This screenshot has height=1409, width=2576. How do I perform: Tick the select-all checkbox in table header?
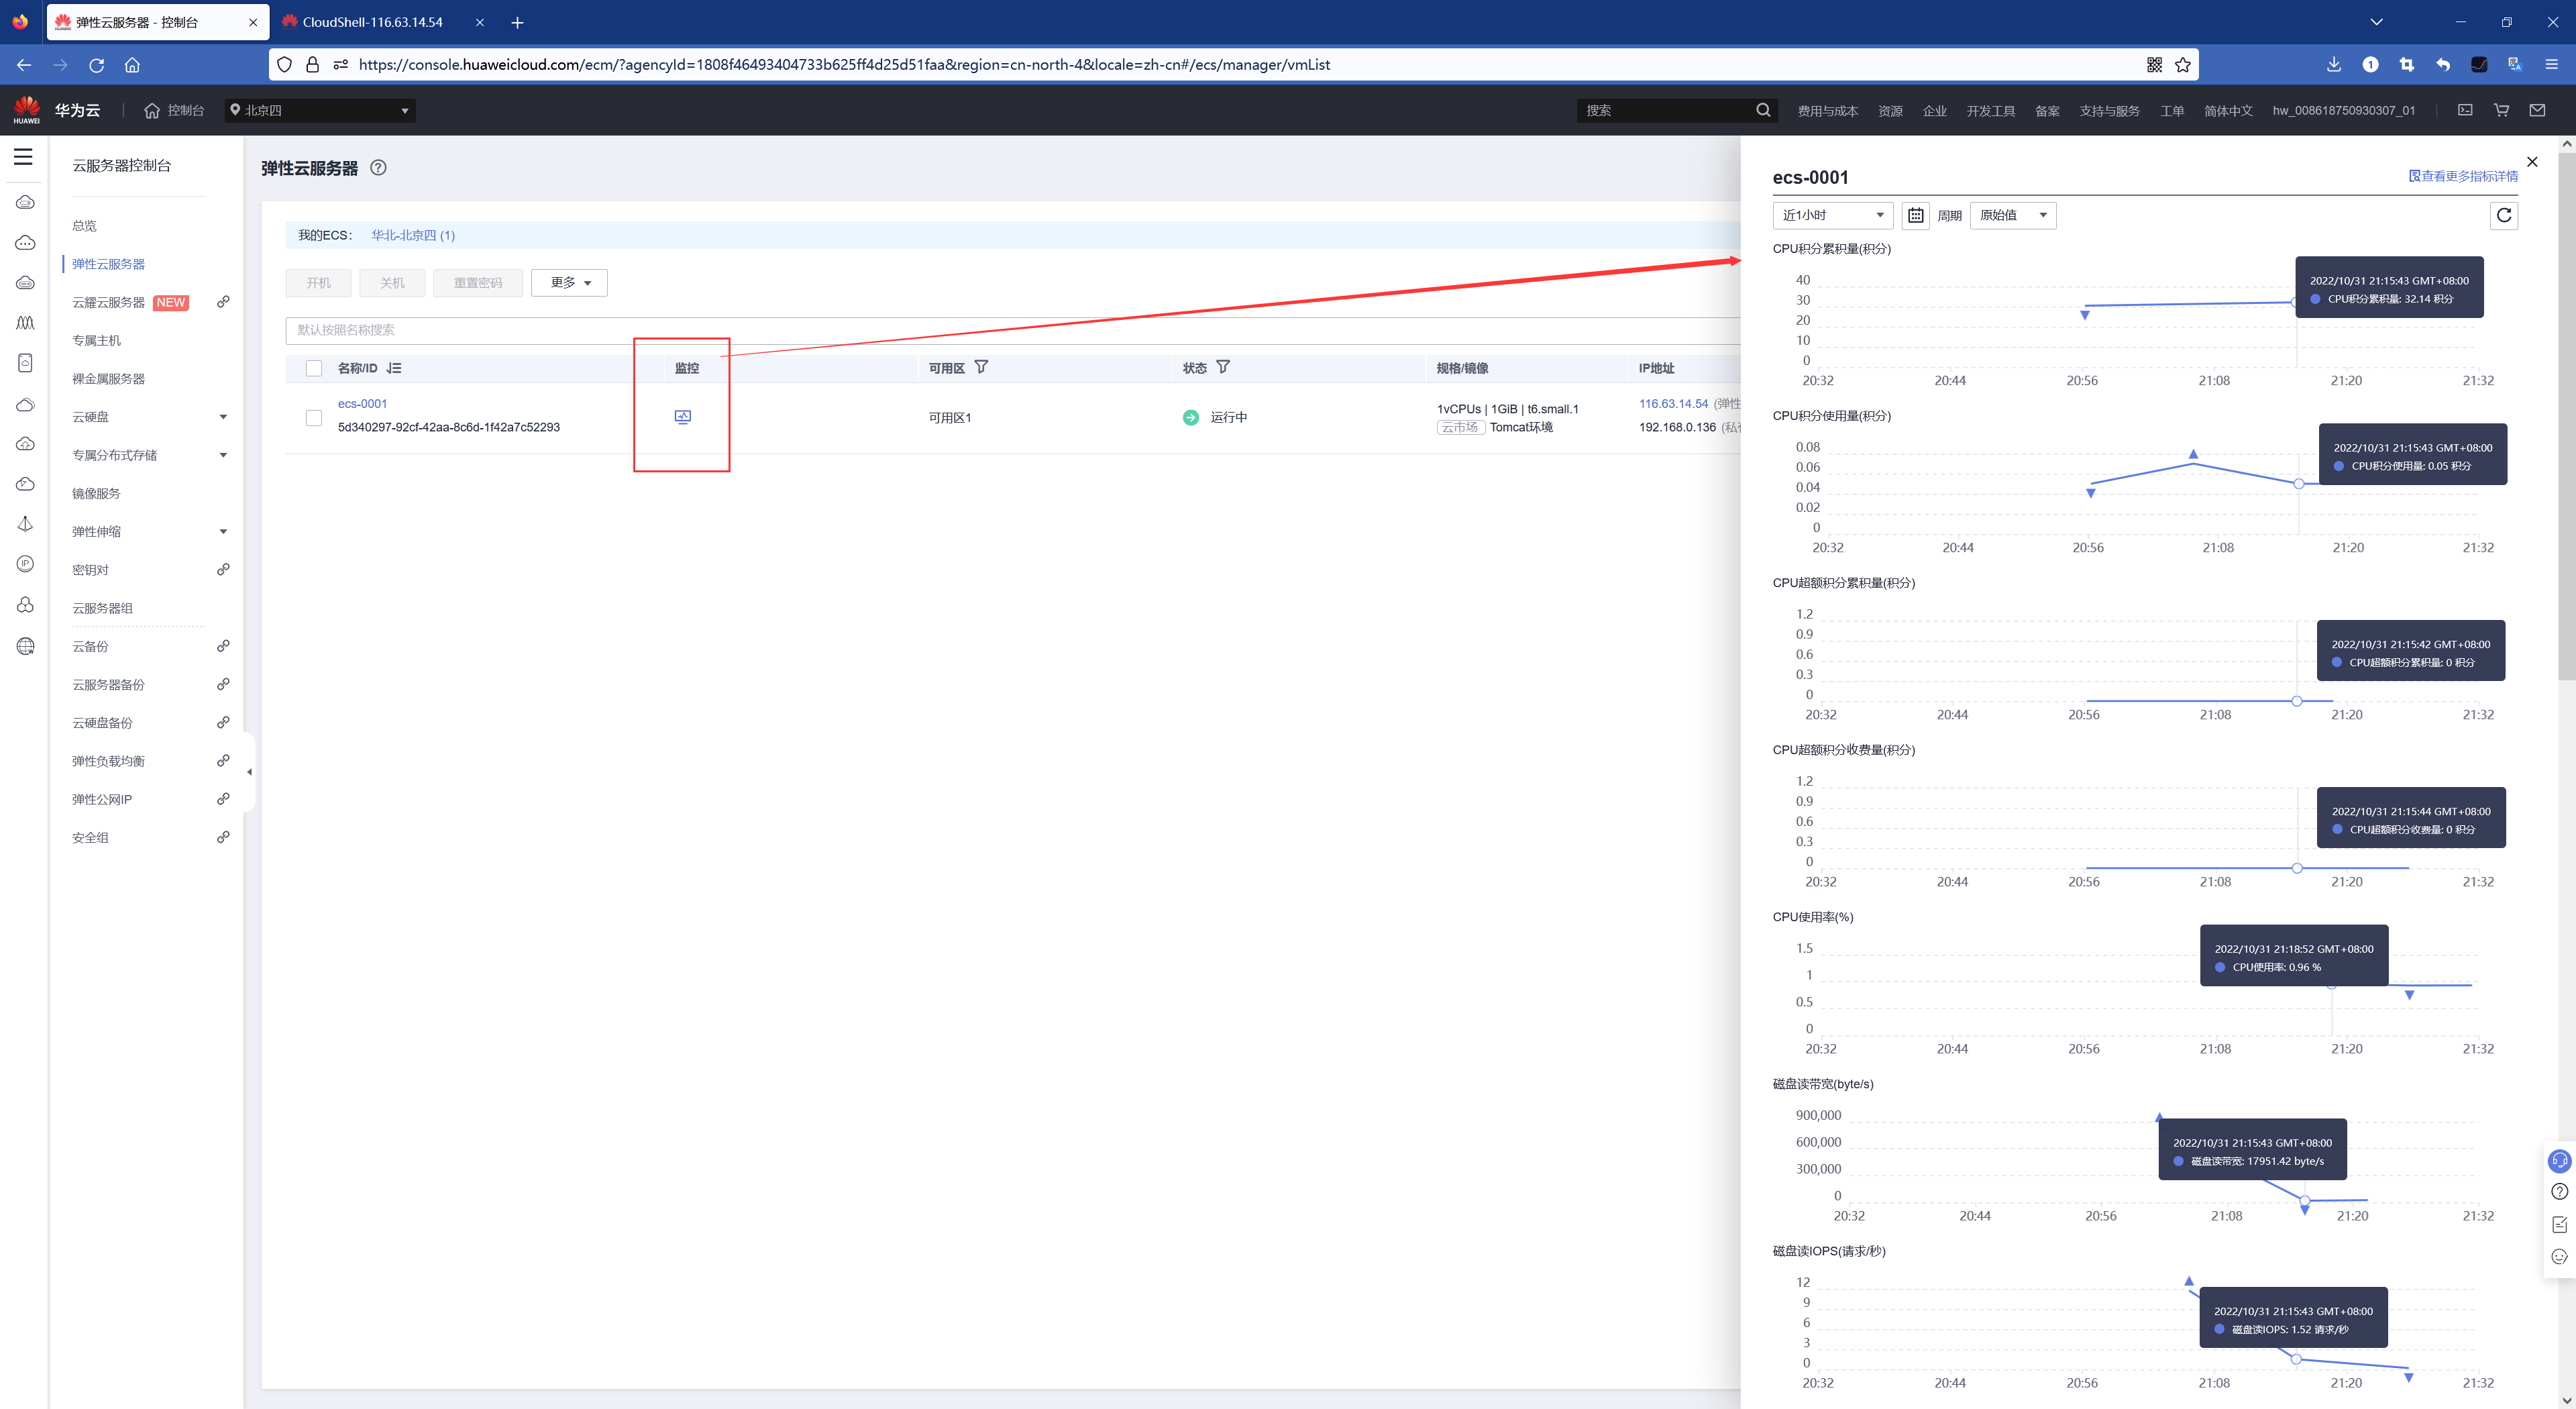pyautogui.click(x=314, y=368)
